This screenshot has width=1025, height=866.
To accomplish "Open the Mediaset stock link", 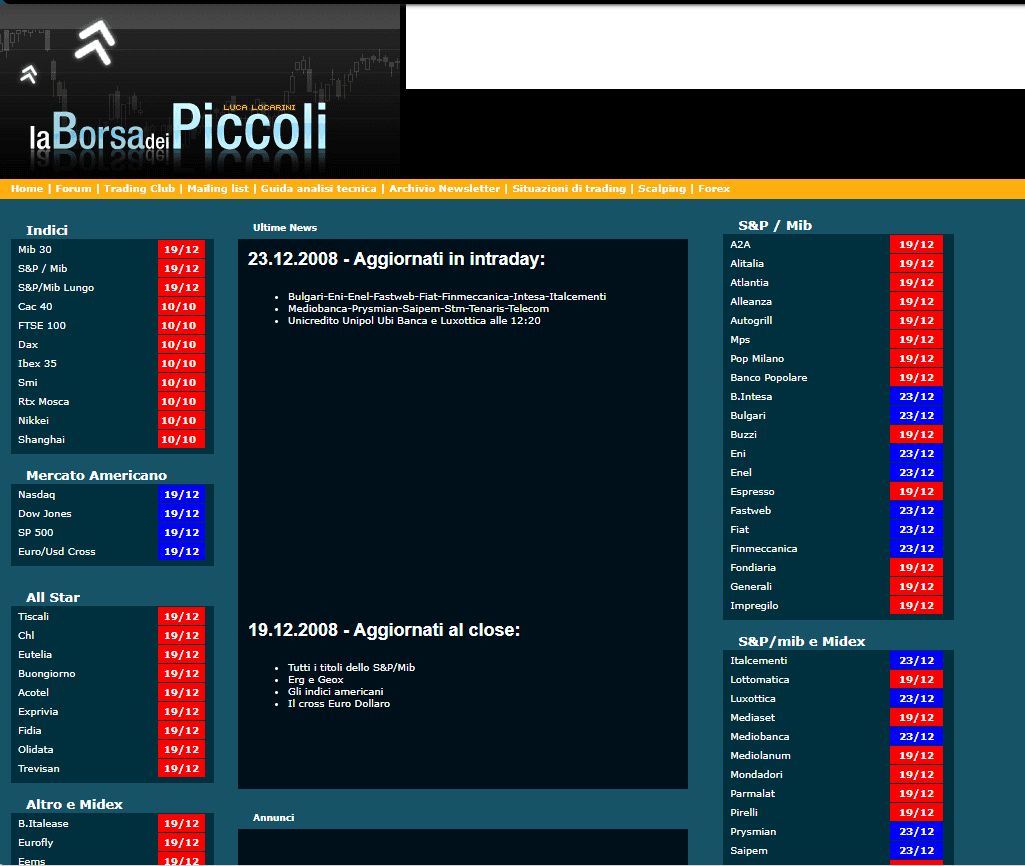I will click(x=753, y=718).
